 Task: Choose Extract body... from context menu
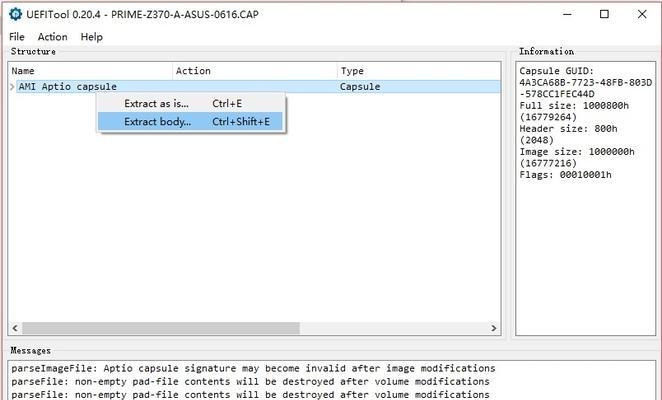190,122
